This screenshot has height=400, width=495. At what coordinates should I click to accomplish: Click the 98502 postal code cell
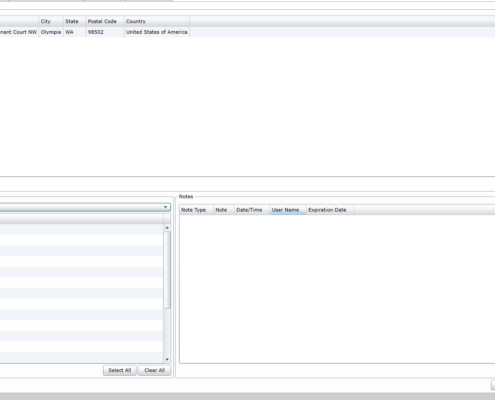(105, 32)
